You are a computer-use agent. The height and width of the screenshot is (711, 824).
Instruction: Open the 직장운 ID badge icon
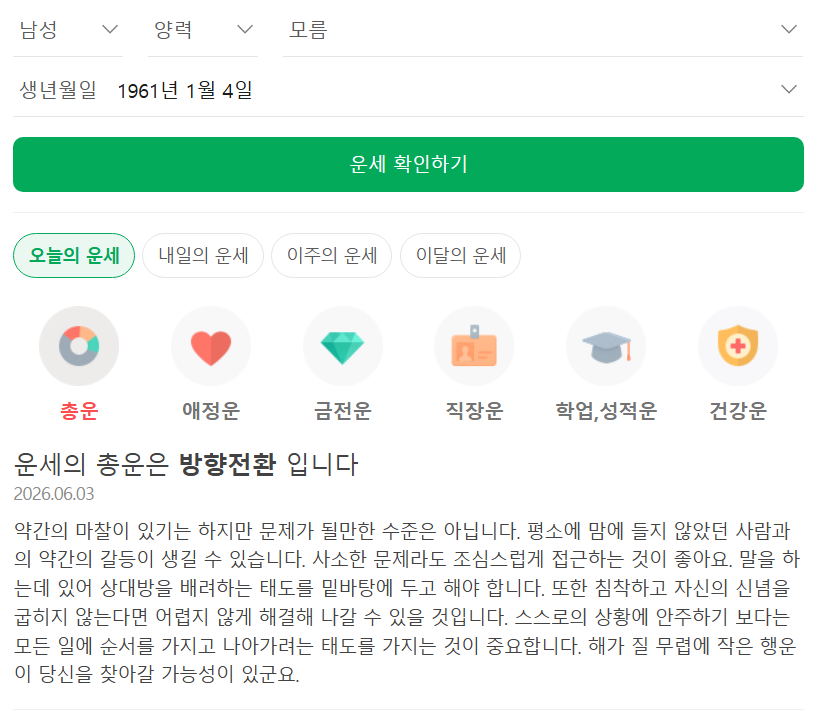click(474, 346)
